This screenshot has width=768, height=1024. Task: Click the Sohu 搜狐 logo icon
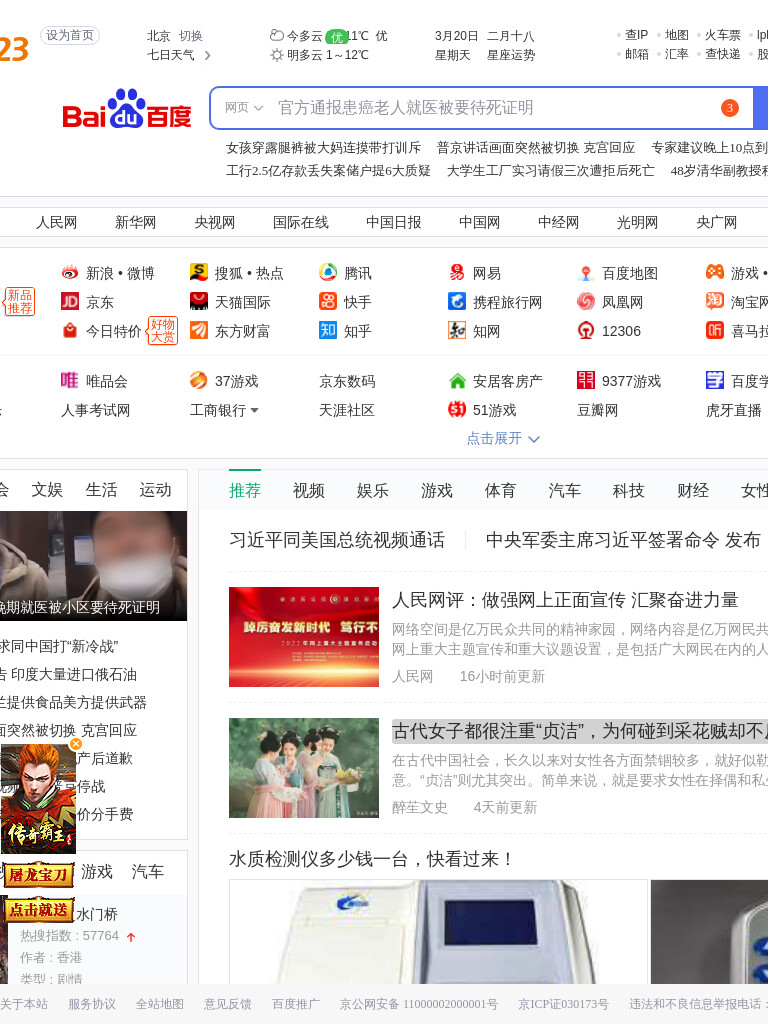click(x=199, y=272)
